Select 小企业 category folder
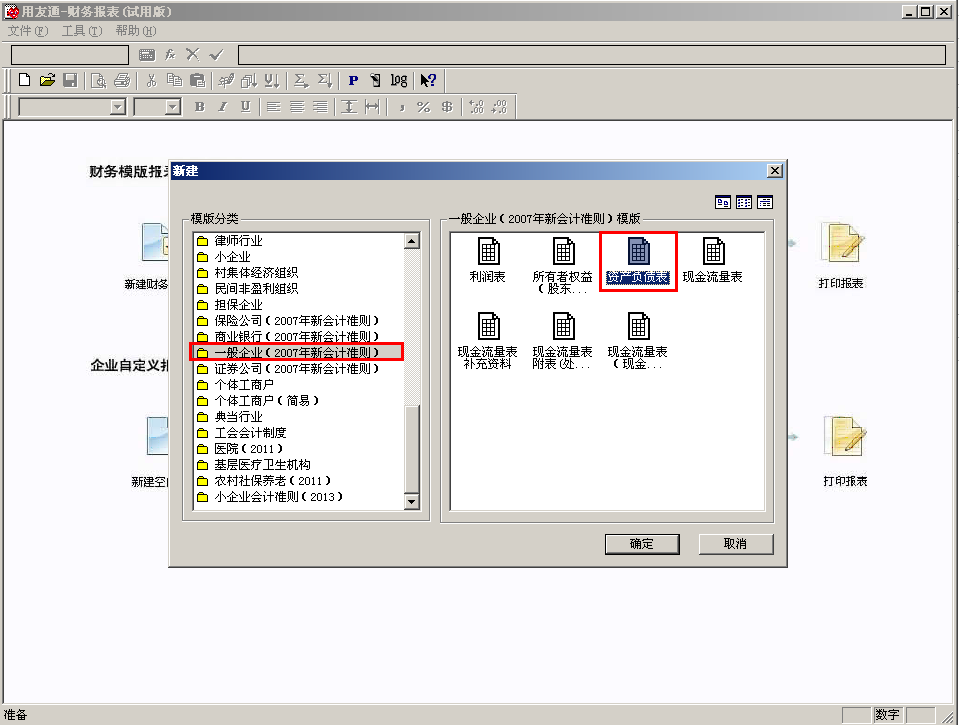 tap(224, 257)
